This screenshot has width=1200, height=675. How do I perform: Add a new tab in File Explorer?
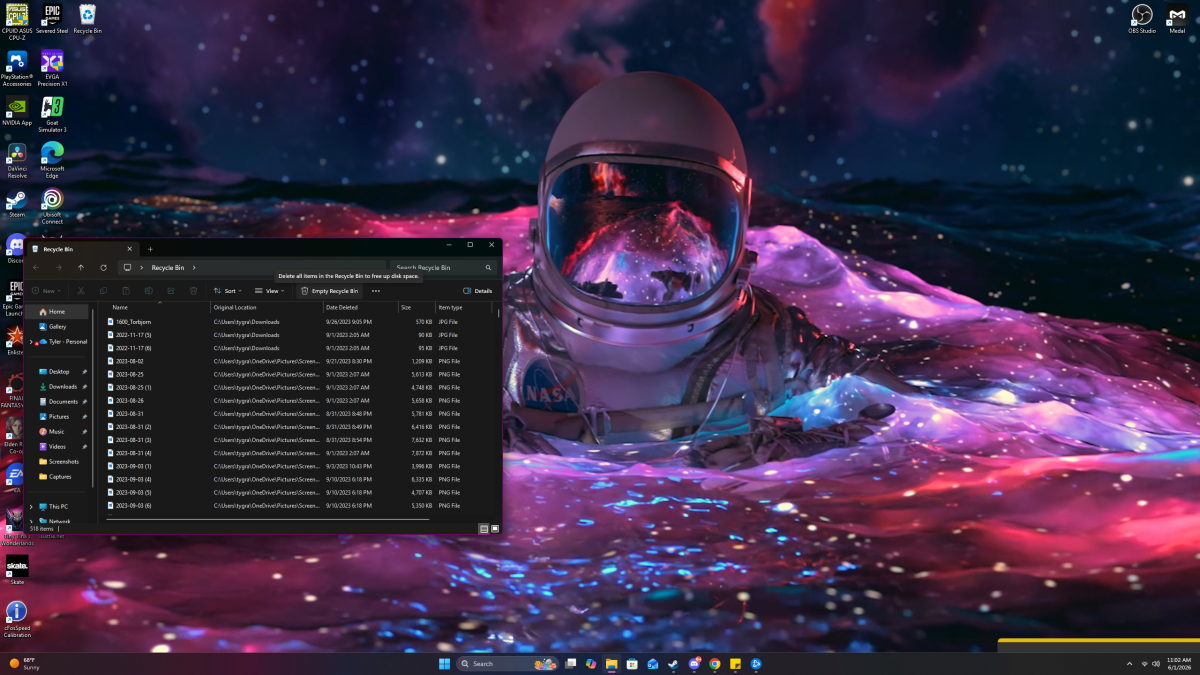(x=150, y=248)
